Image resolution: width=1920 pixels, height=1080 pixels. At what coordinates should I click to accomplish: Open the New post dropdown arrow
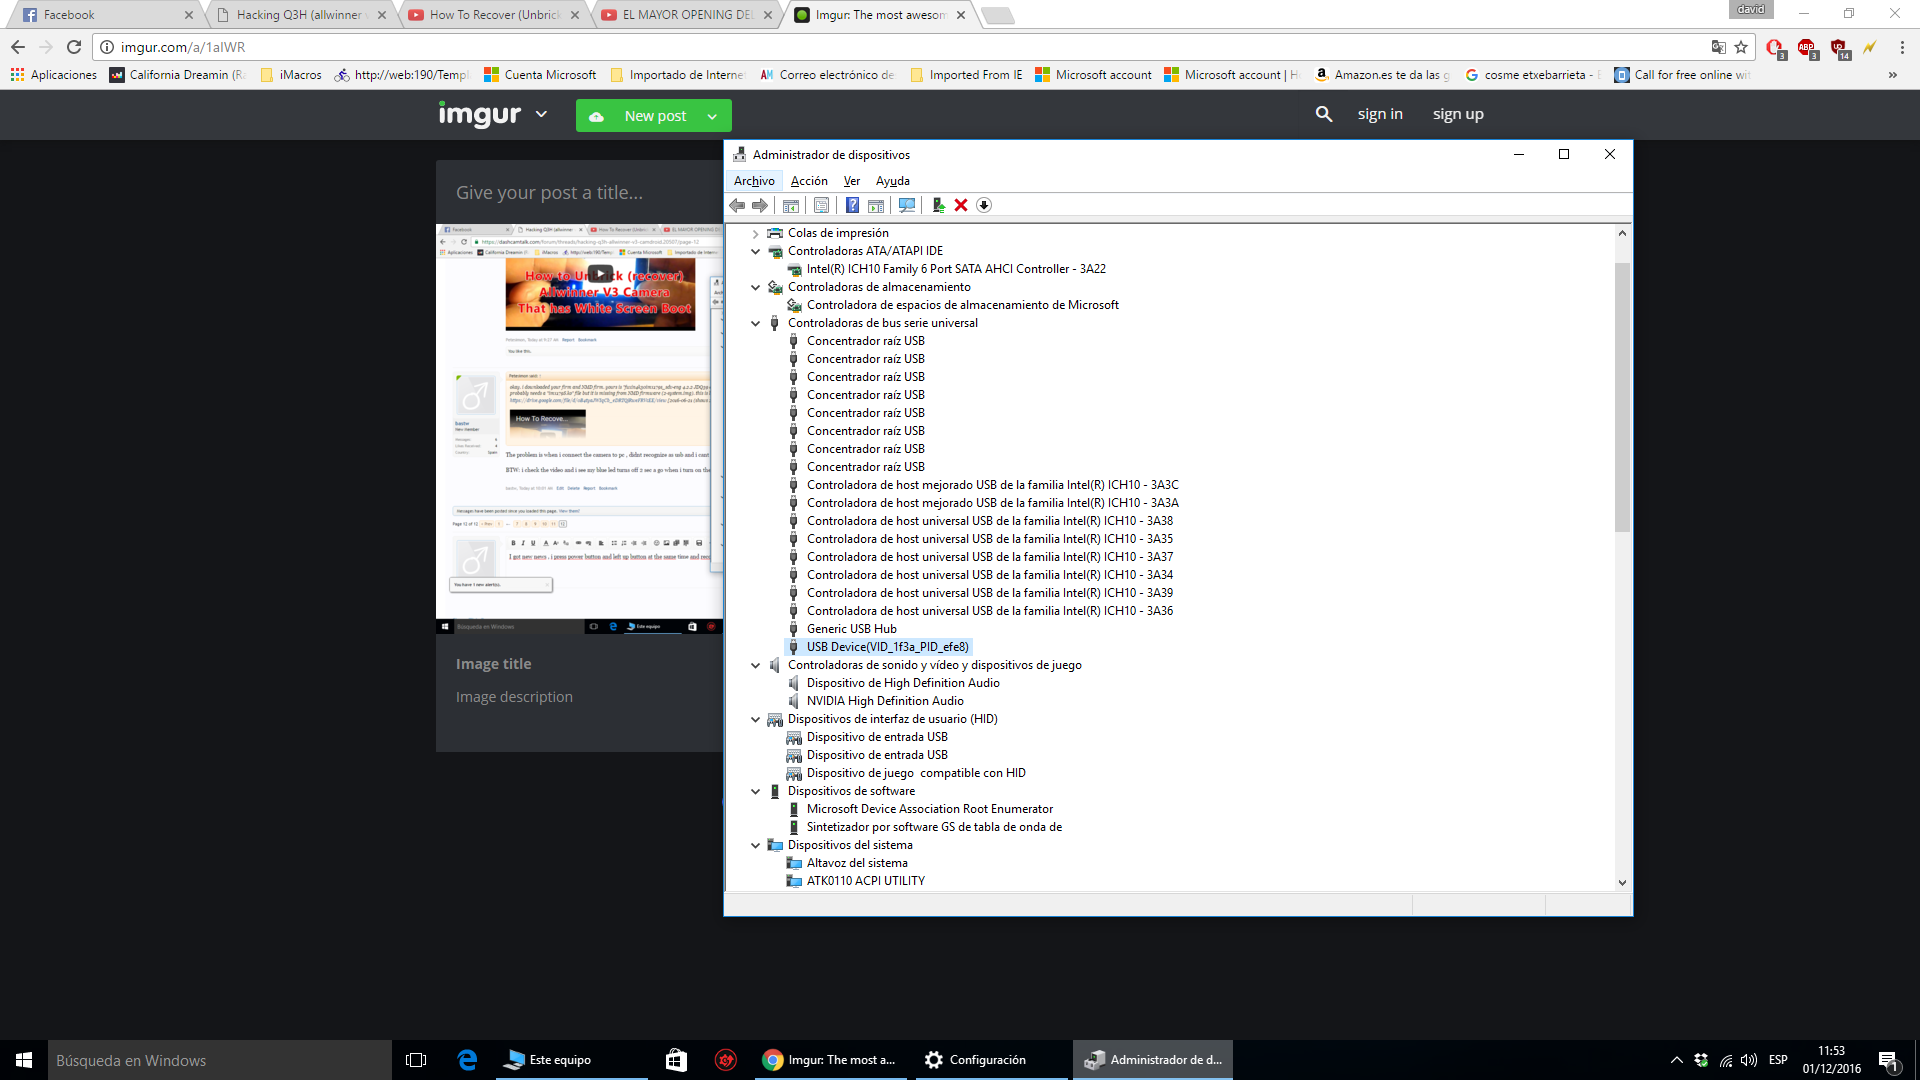click(x=712, y=116)
